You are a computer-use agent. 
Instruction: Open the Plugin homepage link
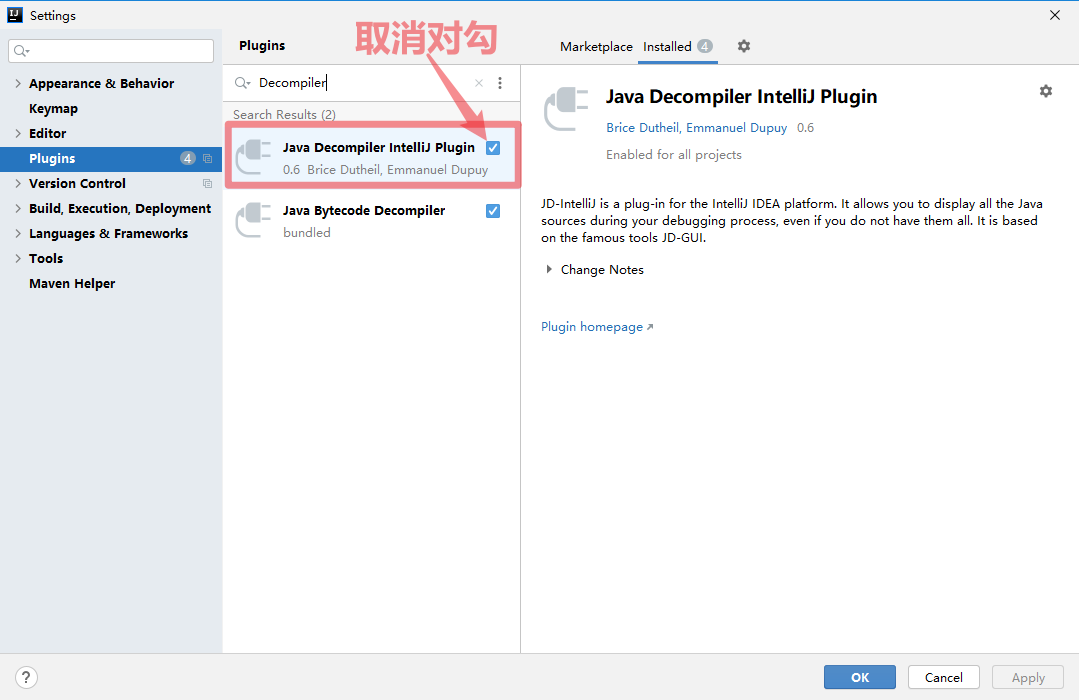pos(597,327)
